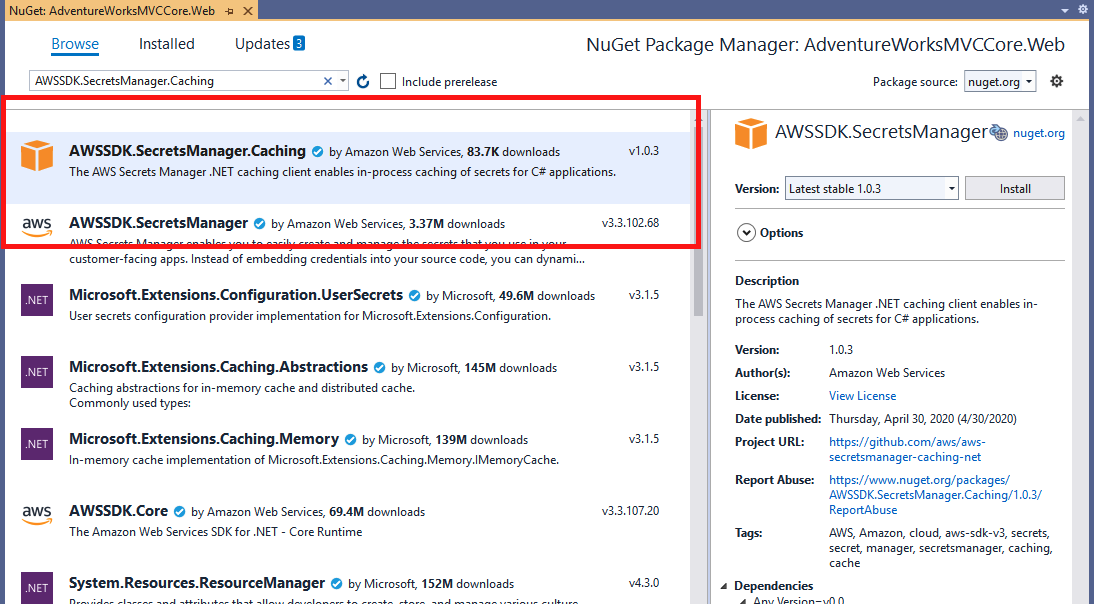
Task: Click the AWS logo beside AWSSDK.SecretsManager
Action: click(37, 228)
